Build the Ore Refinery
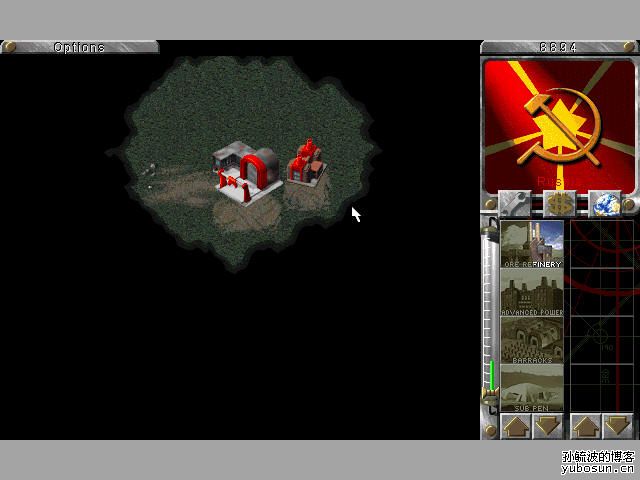Viewport: 640px width, 480px height. 532,244
